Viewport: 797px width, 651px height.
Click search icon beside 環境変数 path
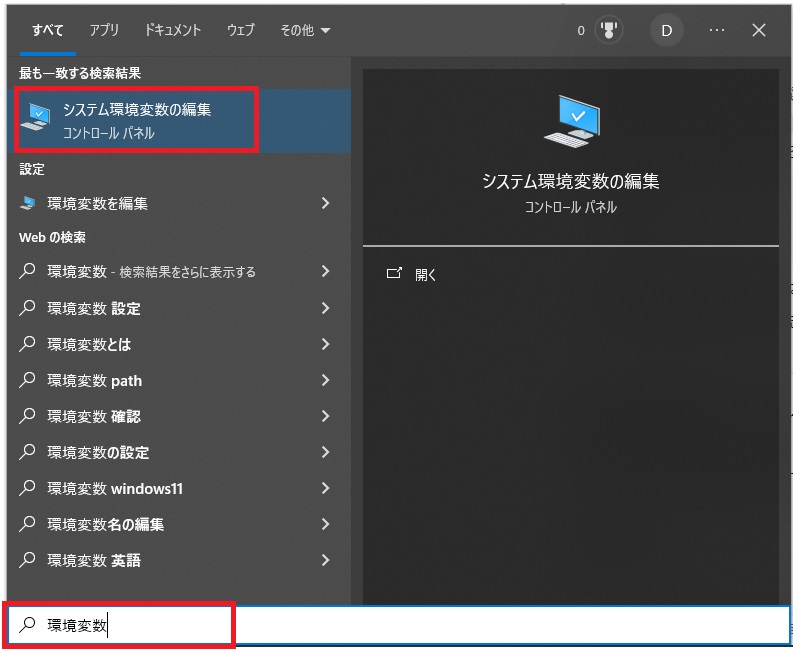27,380
